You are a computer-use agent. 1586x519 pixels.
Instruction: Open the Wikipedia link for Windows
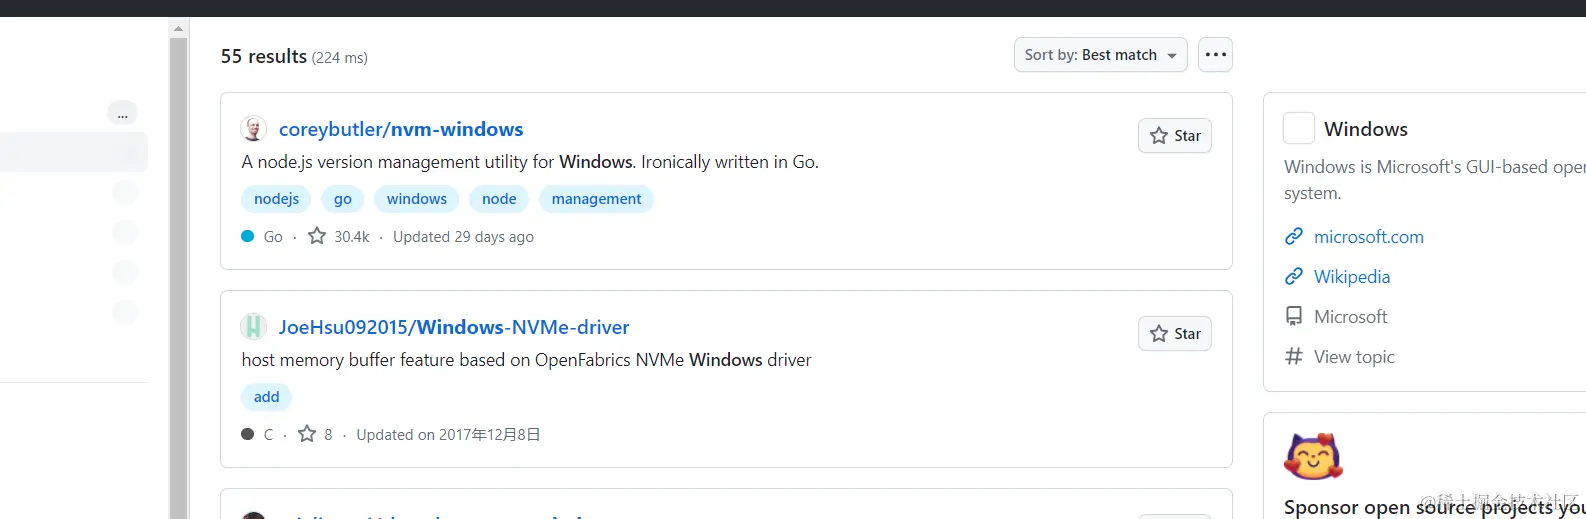(x=1351, y=277)
